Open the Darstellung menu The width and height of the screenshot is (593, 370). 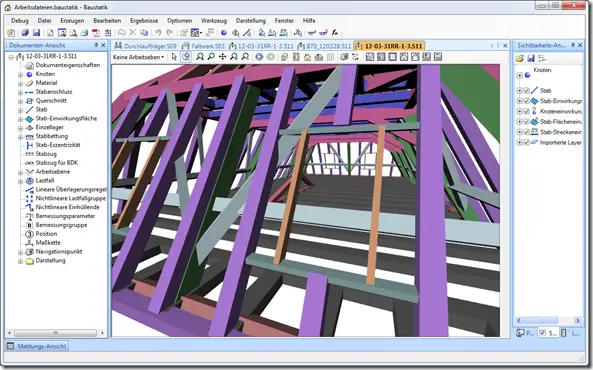pos(251,20)
